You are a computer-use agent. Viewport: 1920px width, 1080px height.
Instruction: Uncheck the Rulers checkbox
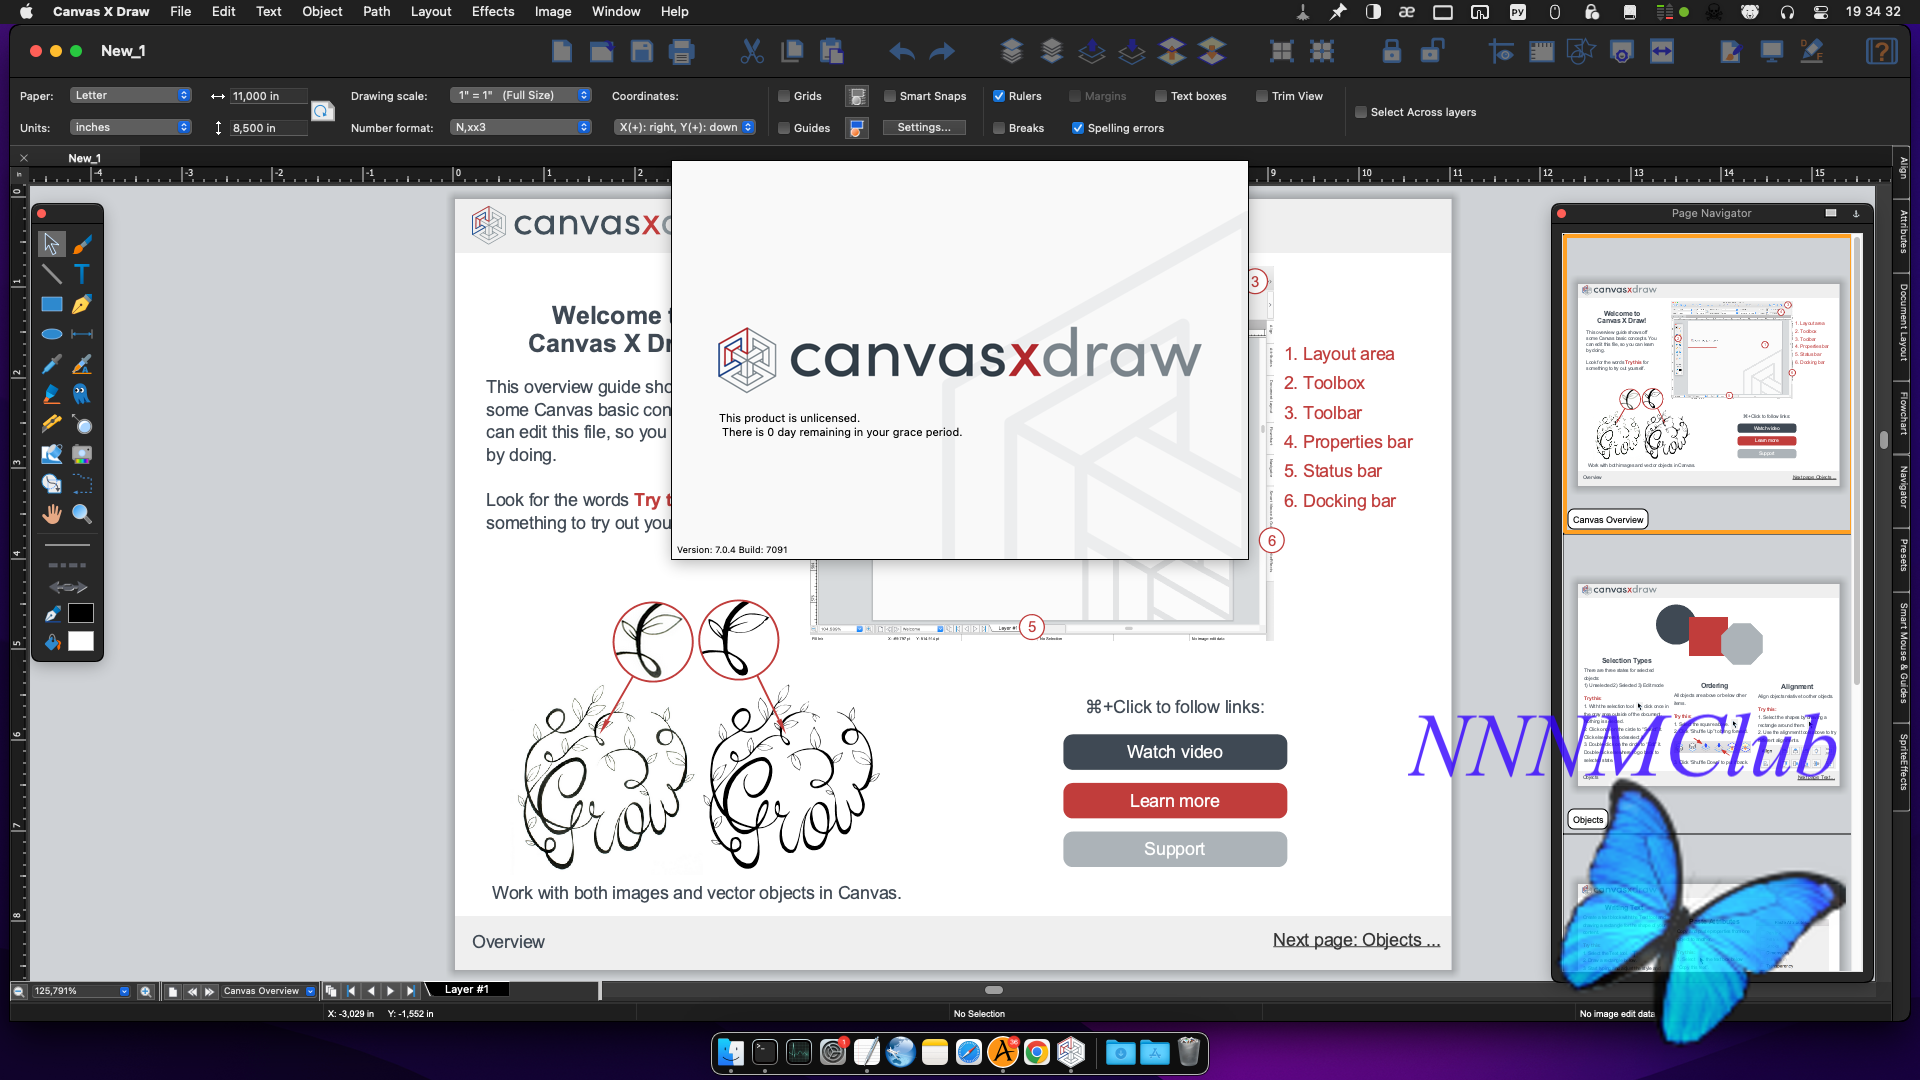[x=999, y=96]
